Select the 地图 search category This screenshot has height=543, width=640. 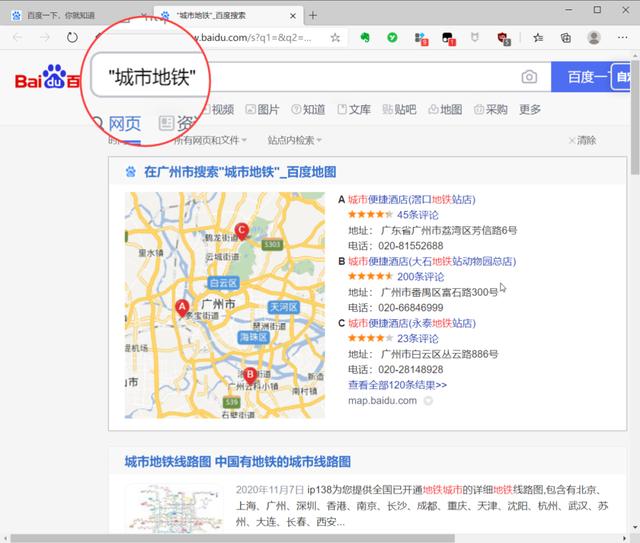point(445,109)
